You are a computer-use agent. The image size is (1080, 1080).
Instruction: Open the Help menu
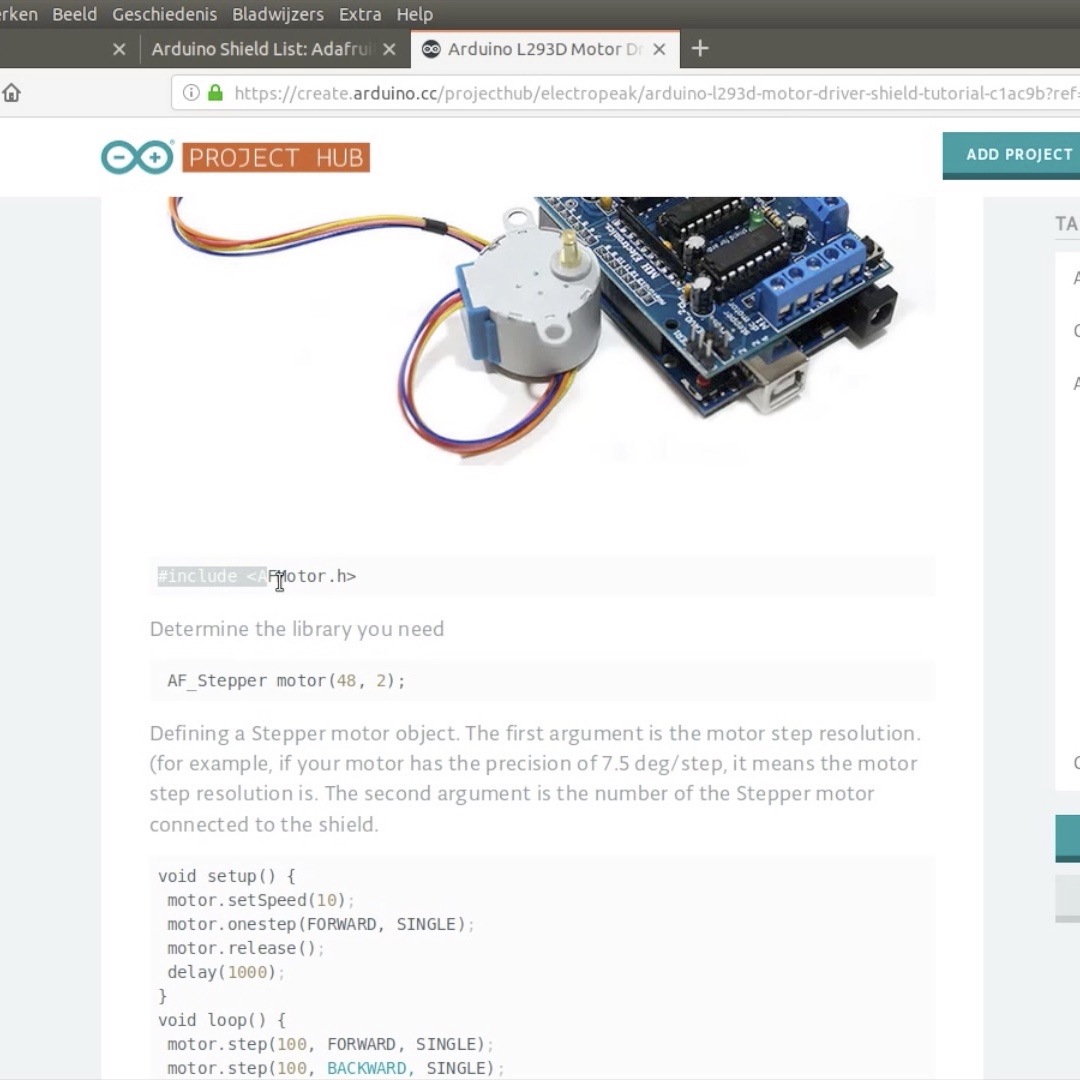[415, 14]
